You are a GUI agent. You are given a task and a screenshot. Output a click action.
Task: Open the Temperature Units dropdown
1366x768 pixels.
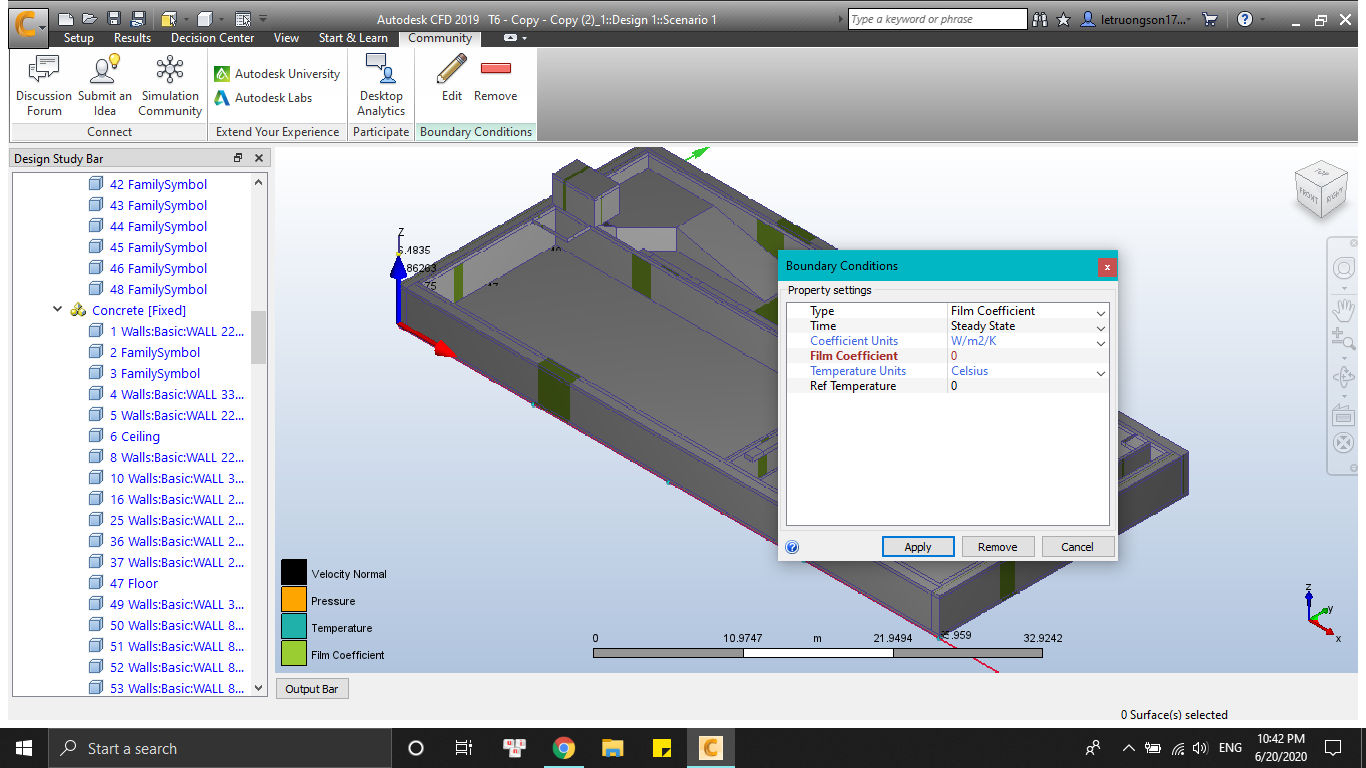point(1098,371)
